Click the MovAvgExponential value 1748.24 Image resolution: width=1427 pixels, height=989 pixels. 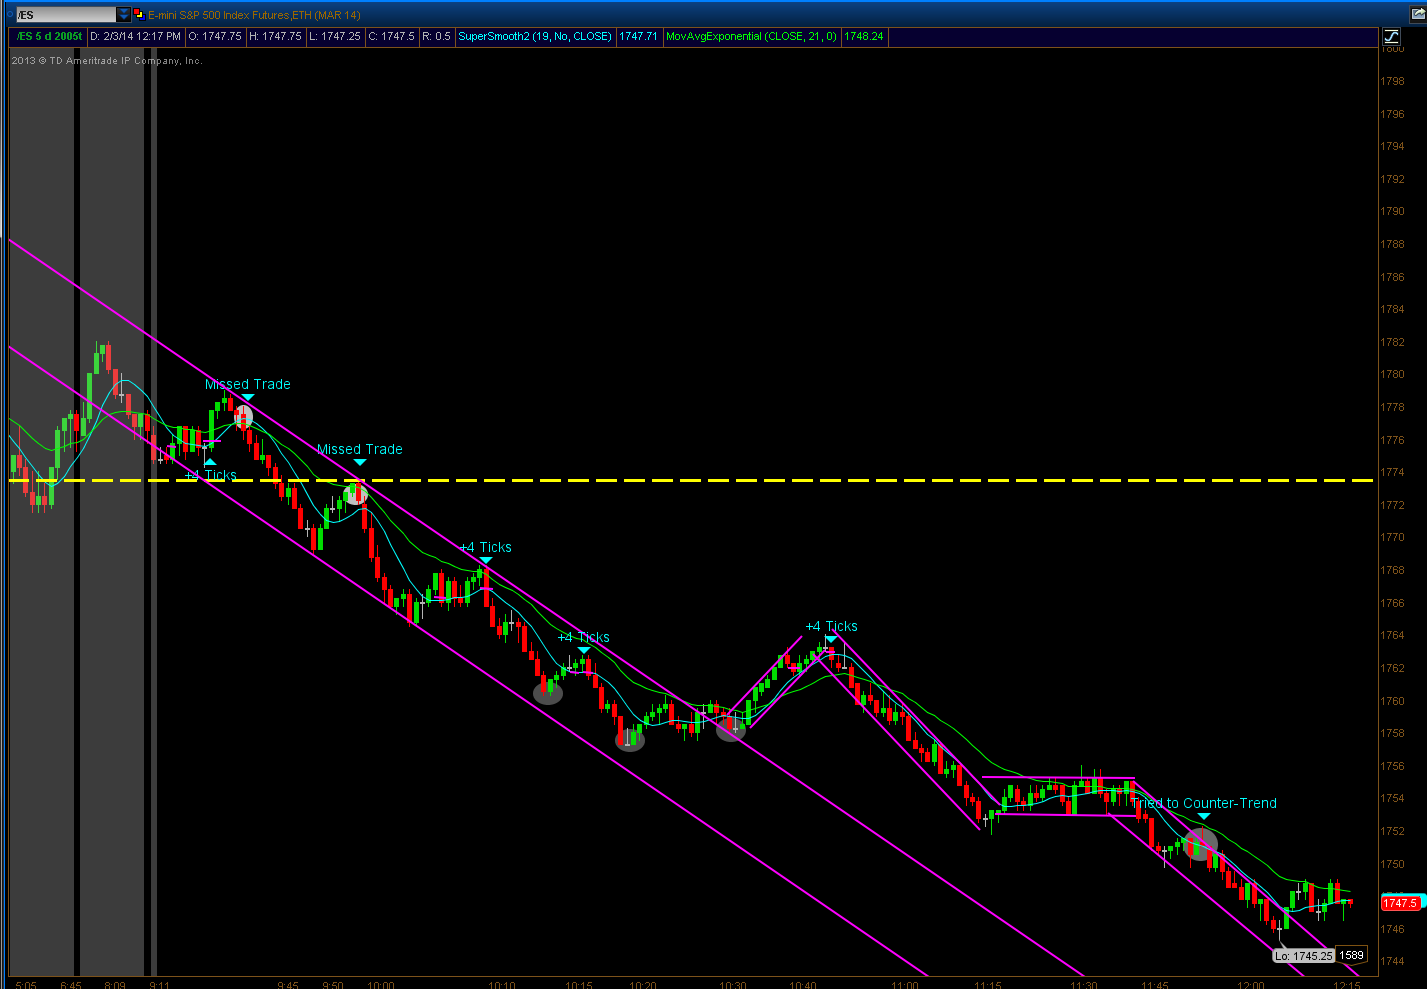click(863, 37)
